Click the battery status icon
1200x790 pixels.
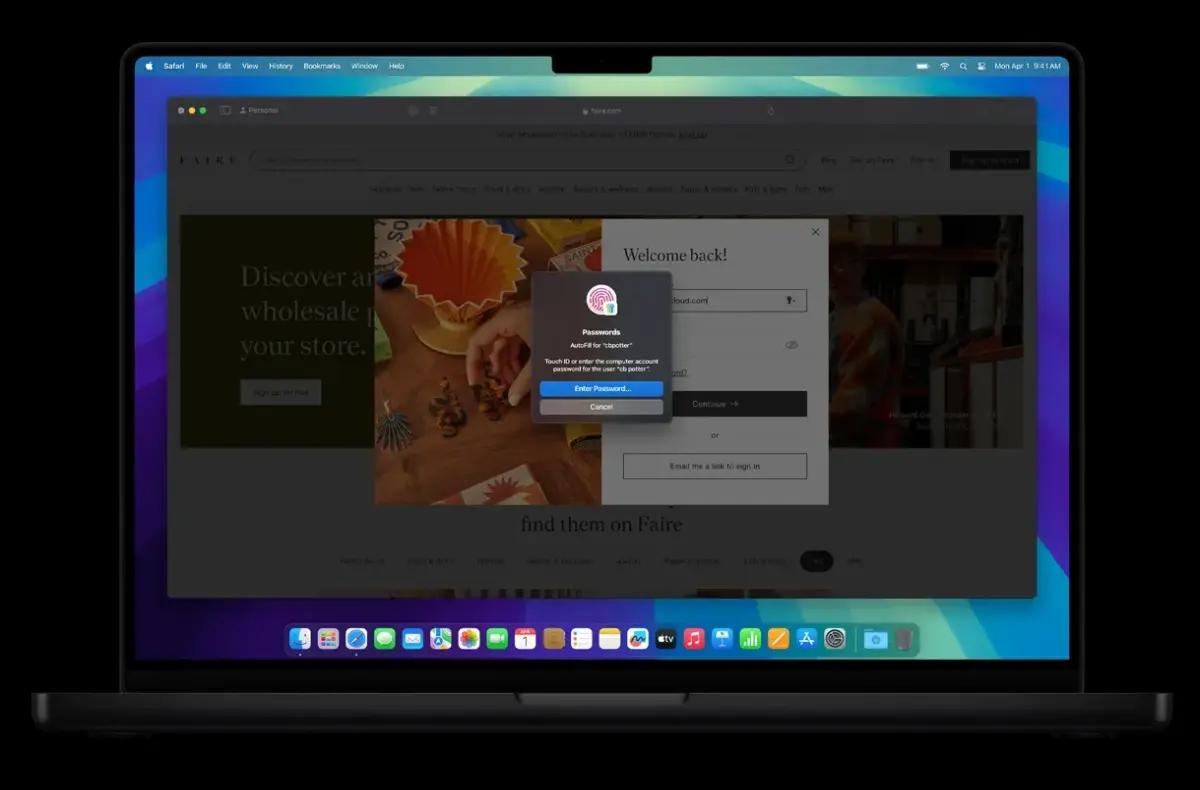923,66
